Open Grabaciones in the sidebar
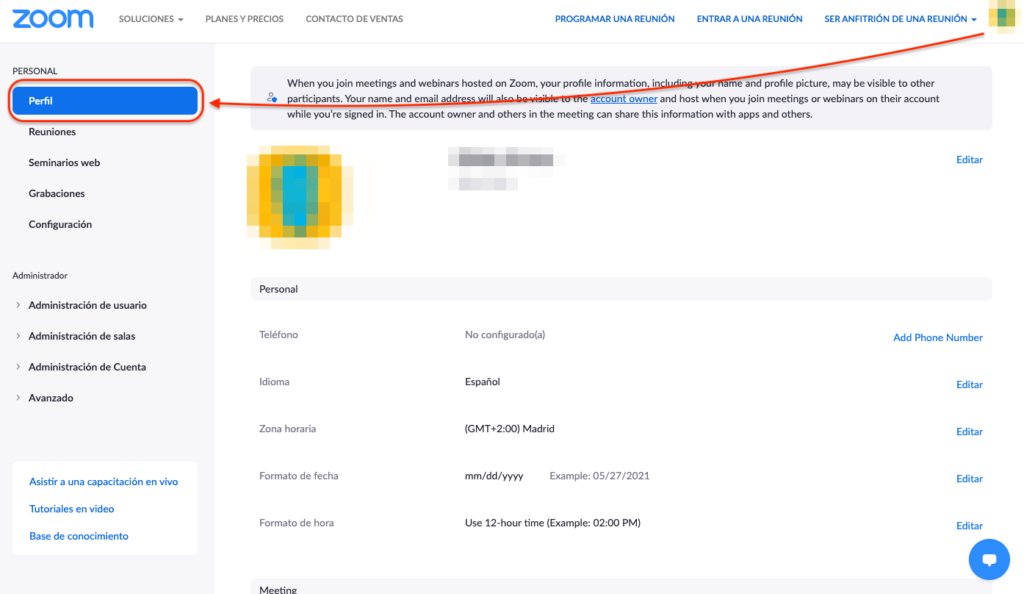Viewport: 1024px width, 594px height. (56, 193)
